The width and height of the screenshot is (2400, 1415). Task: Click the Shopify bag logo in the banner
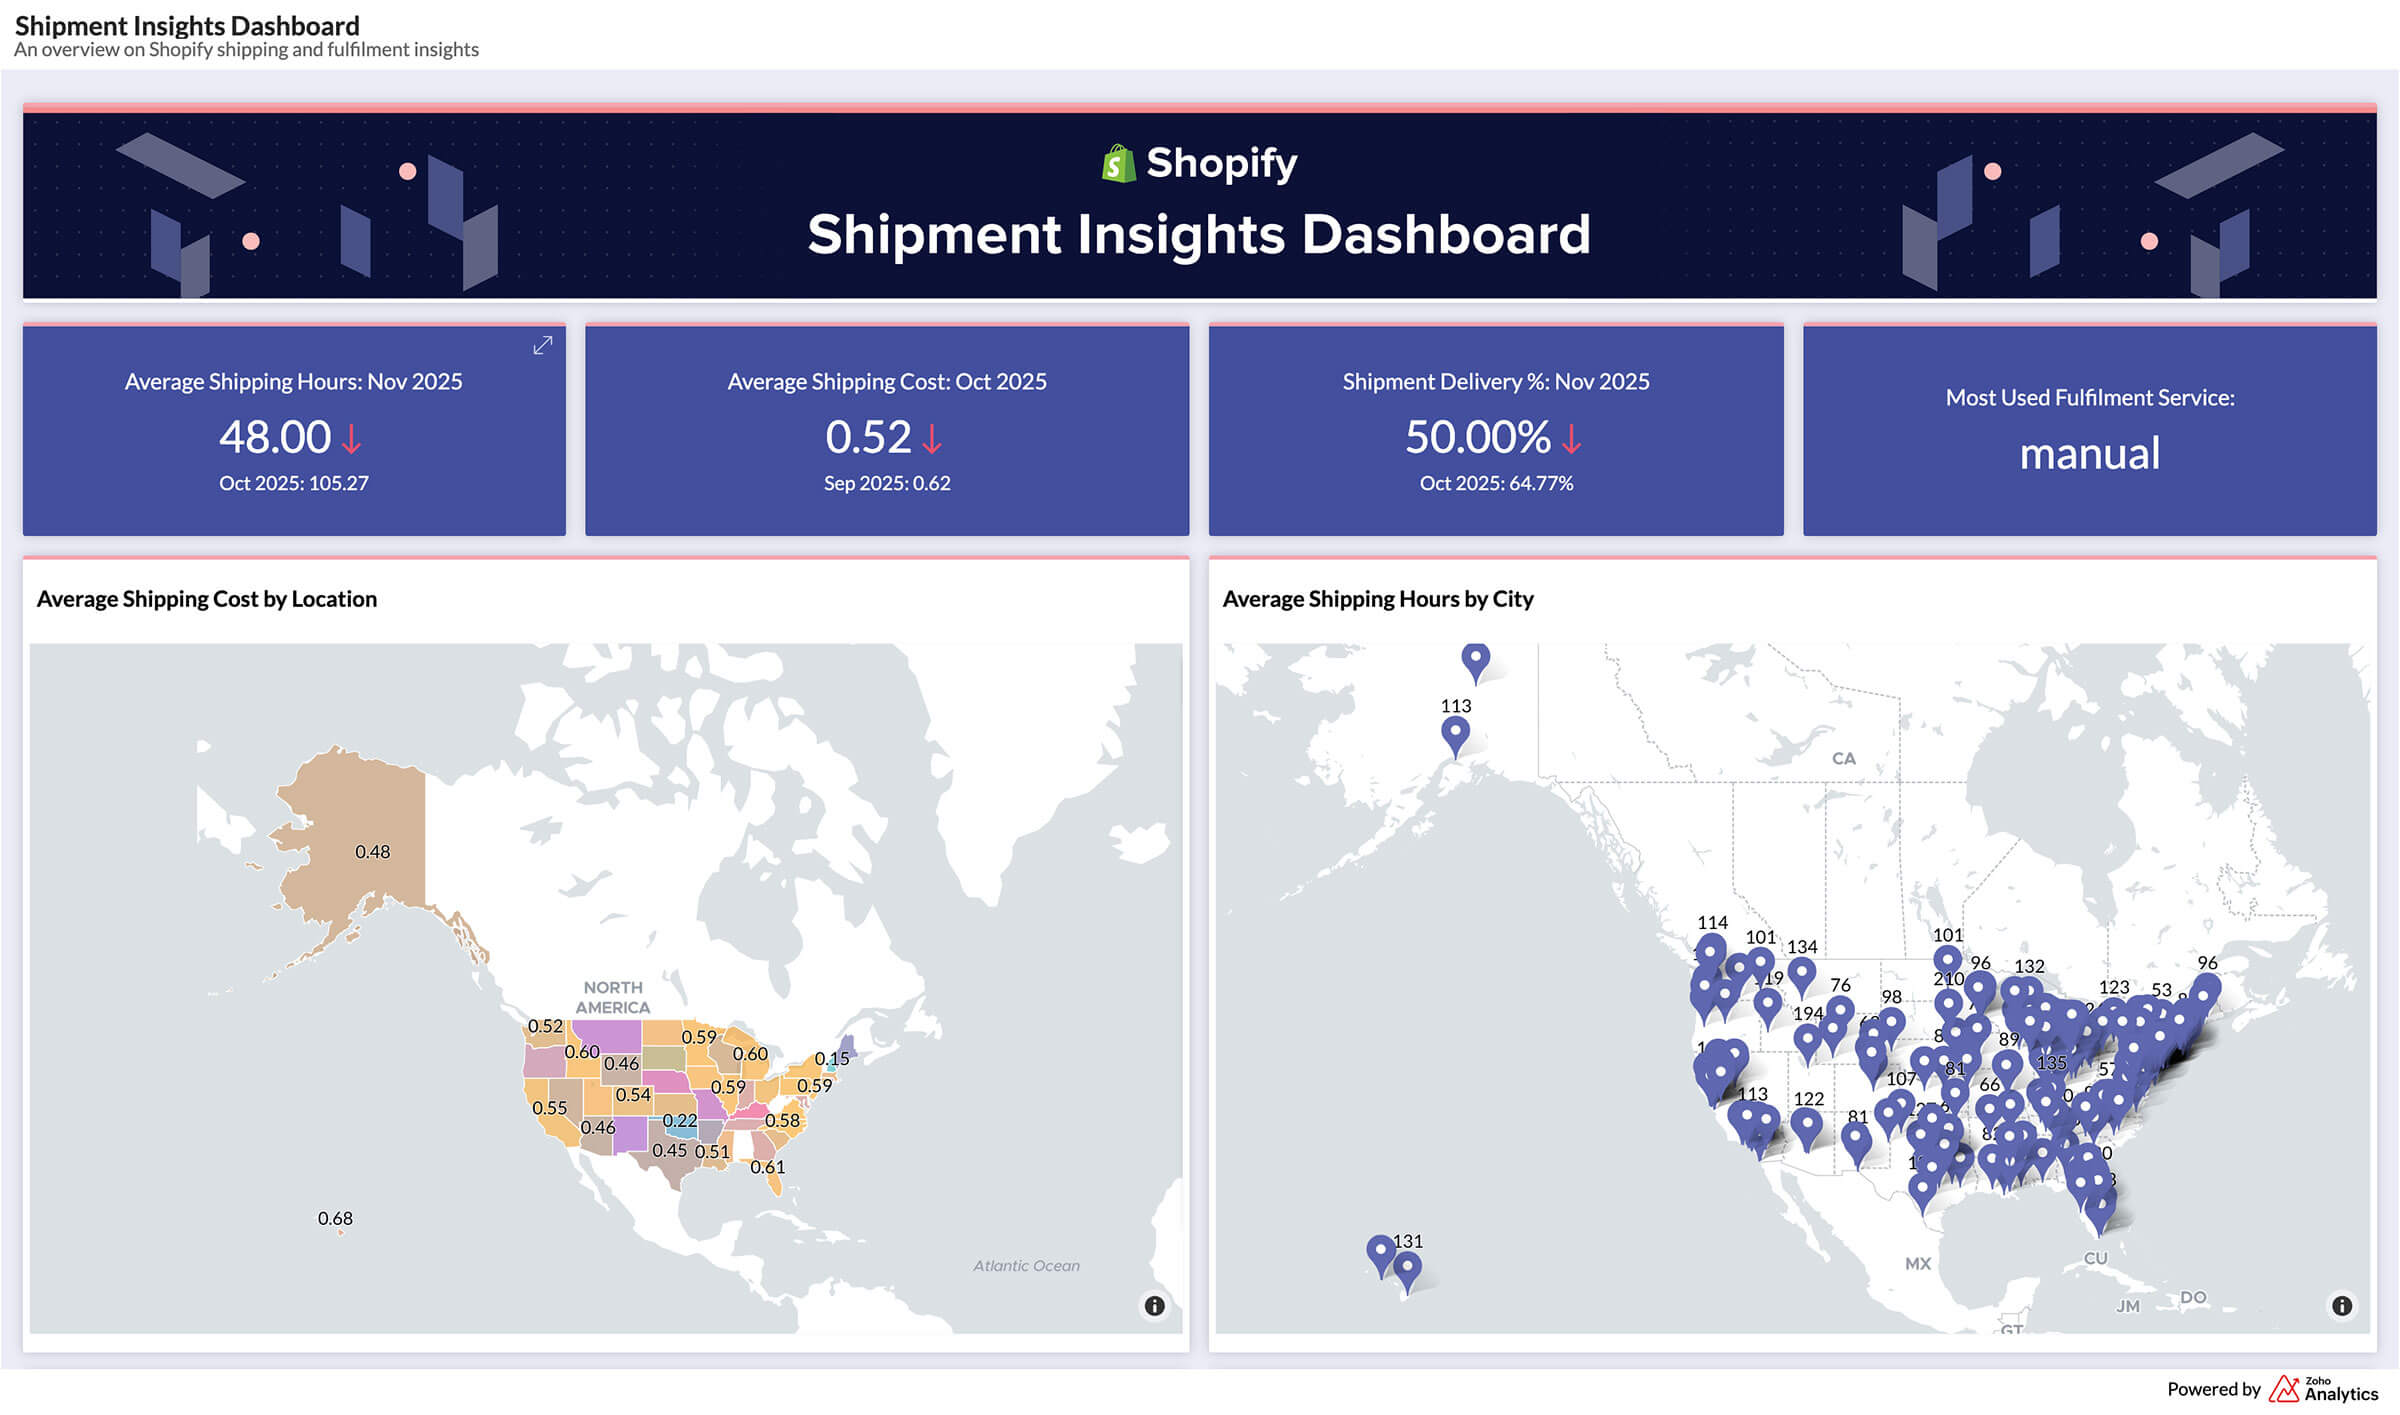(1117, 161)
